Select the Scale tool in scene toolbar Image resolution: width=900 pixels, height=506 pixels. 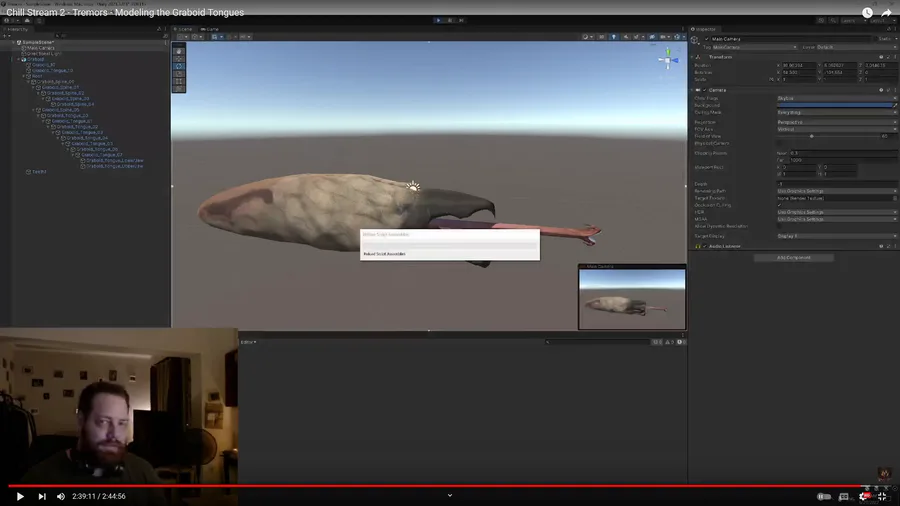click(179, 73)
